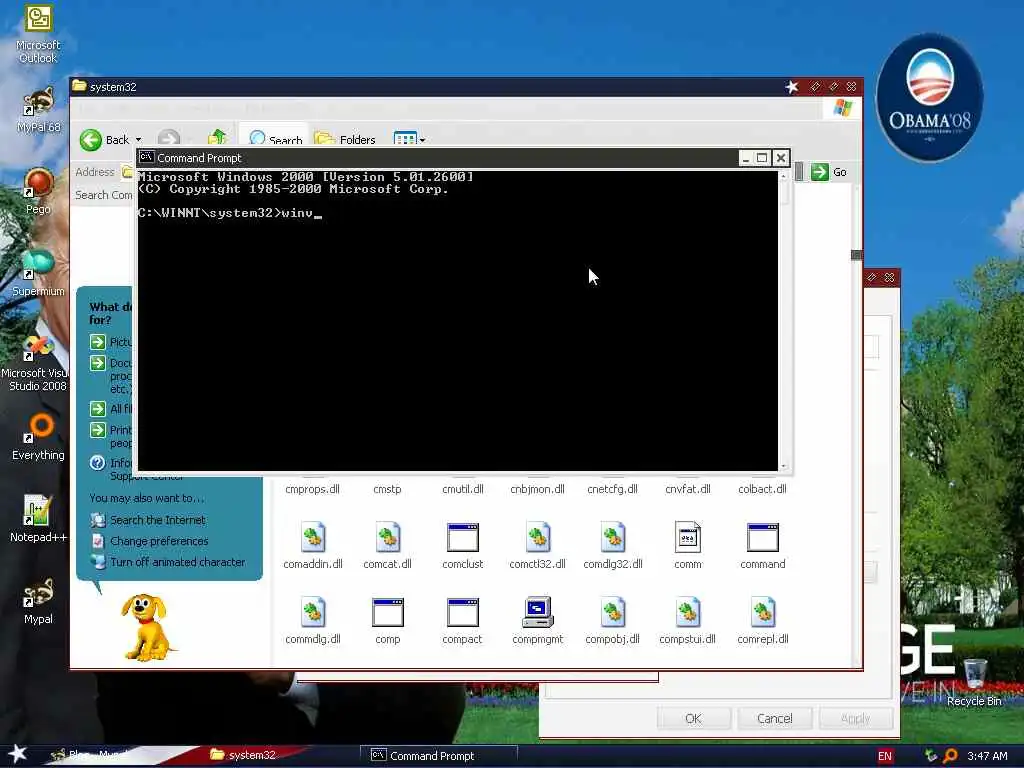Select the comrepl.dll file icon
The height and width of the screenshot is (768, 1024).
pos(763,613)
